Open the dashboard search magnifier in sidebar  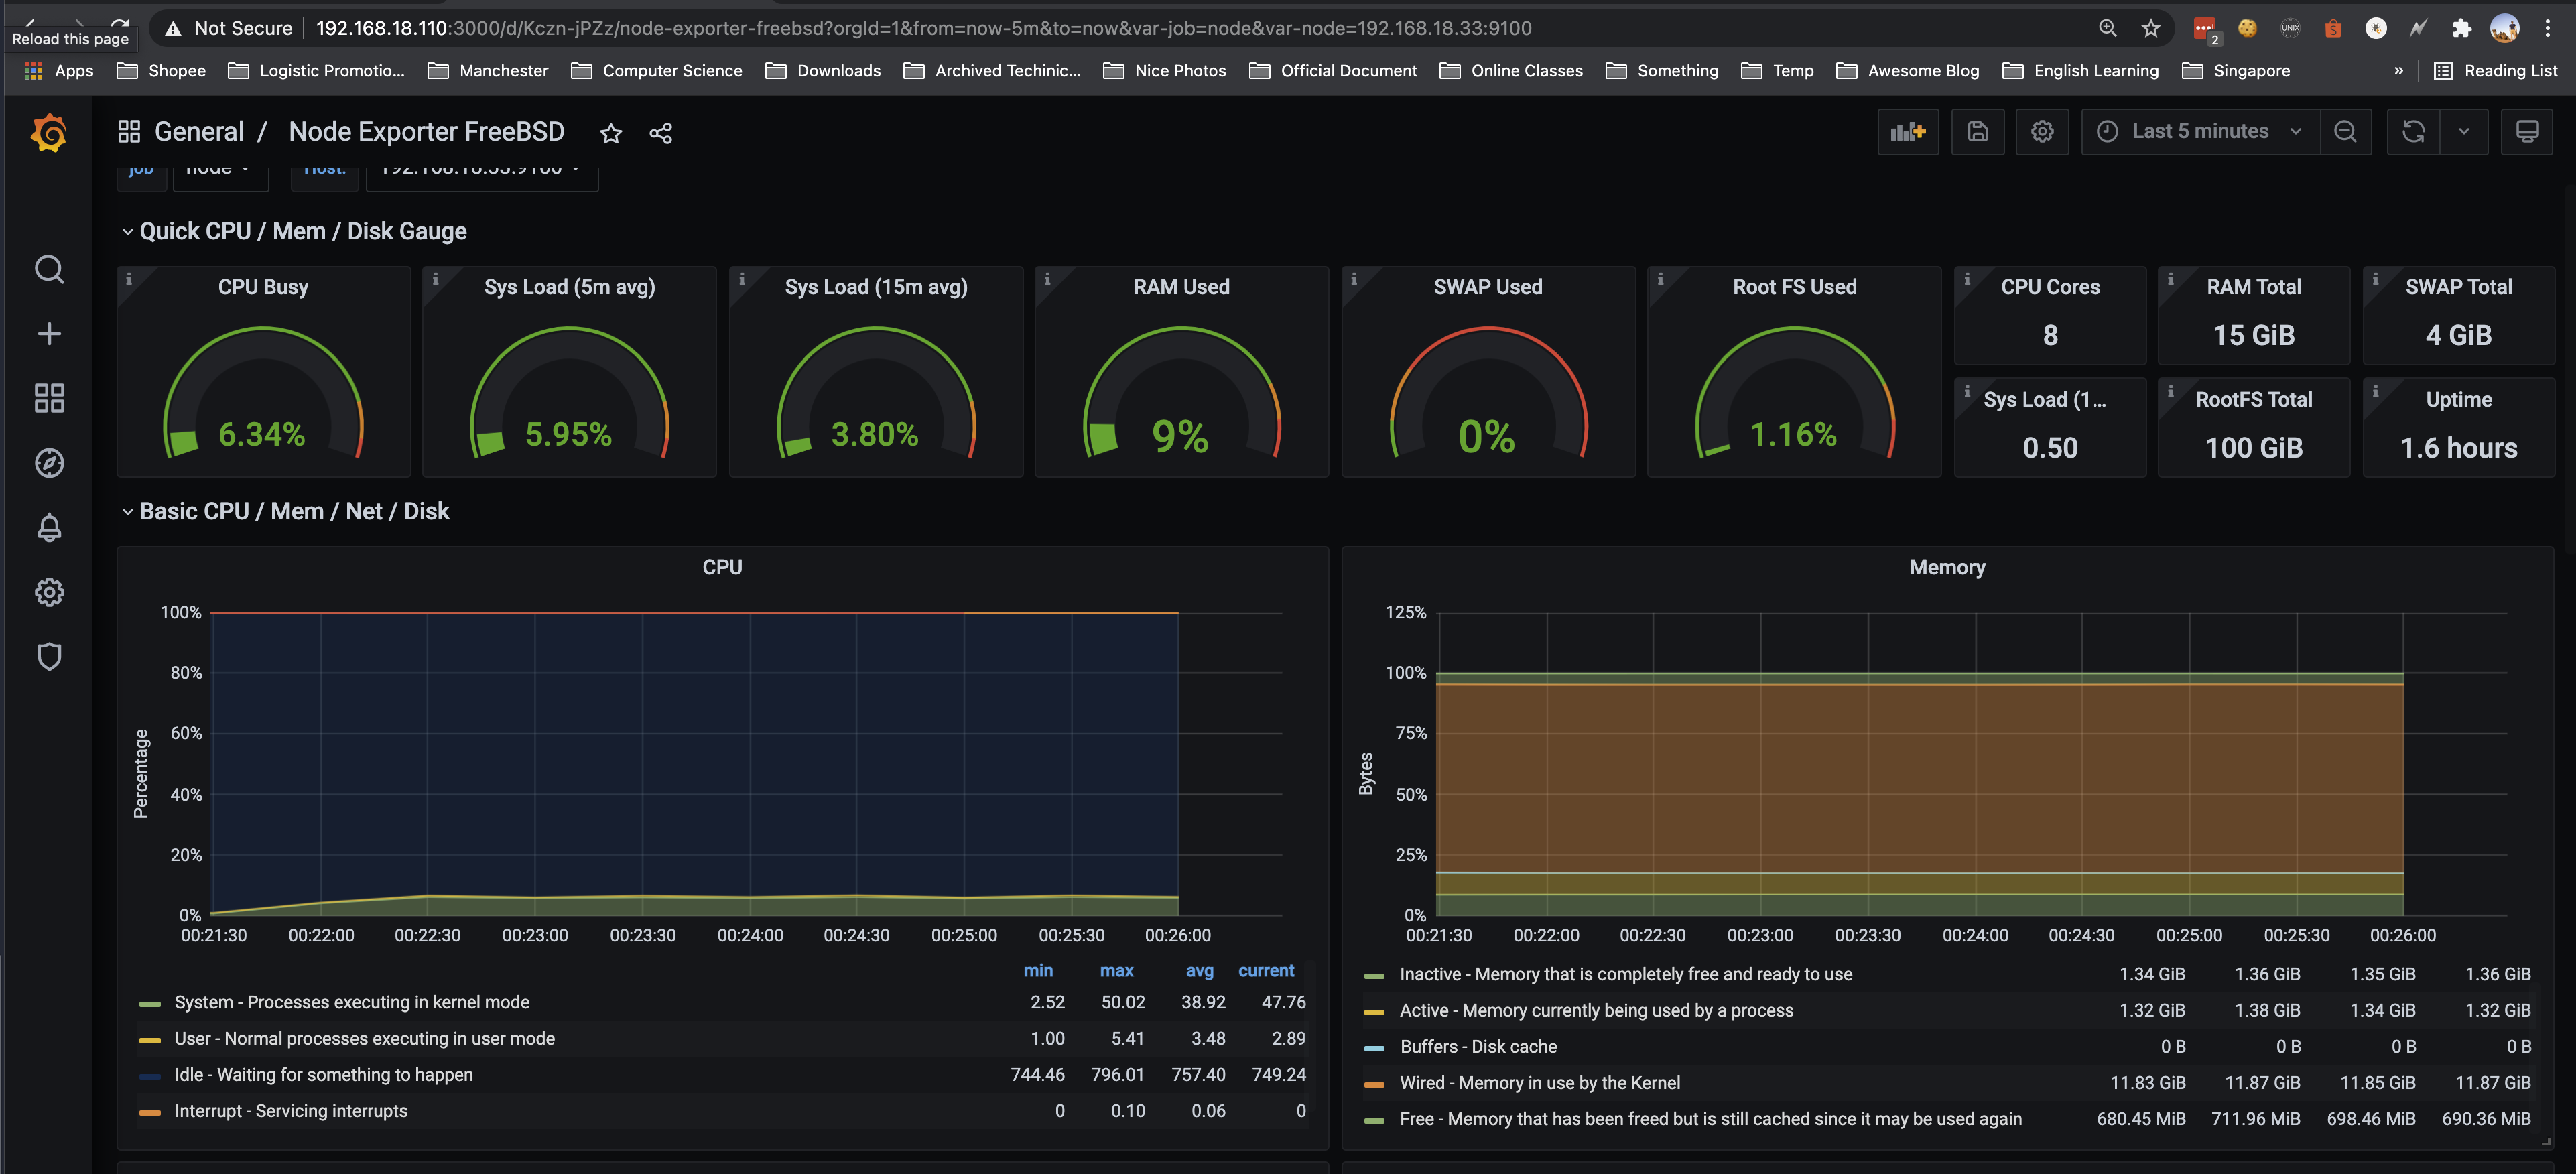pyautogui.click(x=49, y=269)
